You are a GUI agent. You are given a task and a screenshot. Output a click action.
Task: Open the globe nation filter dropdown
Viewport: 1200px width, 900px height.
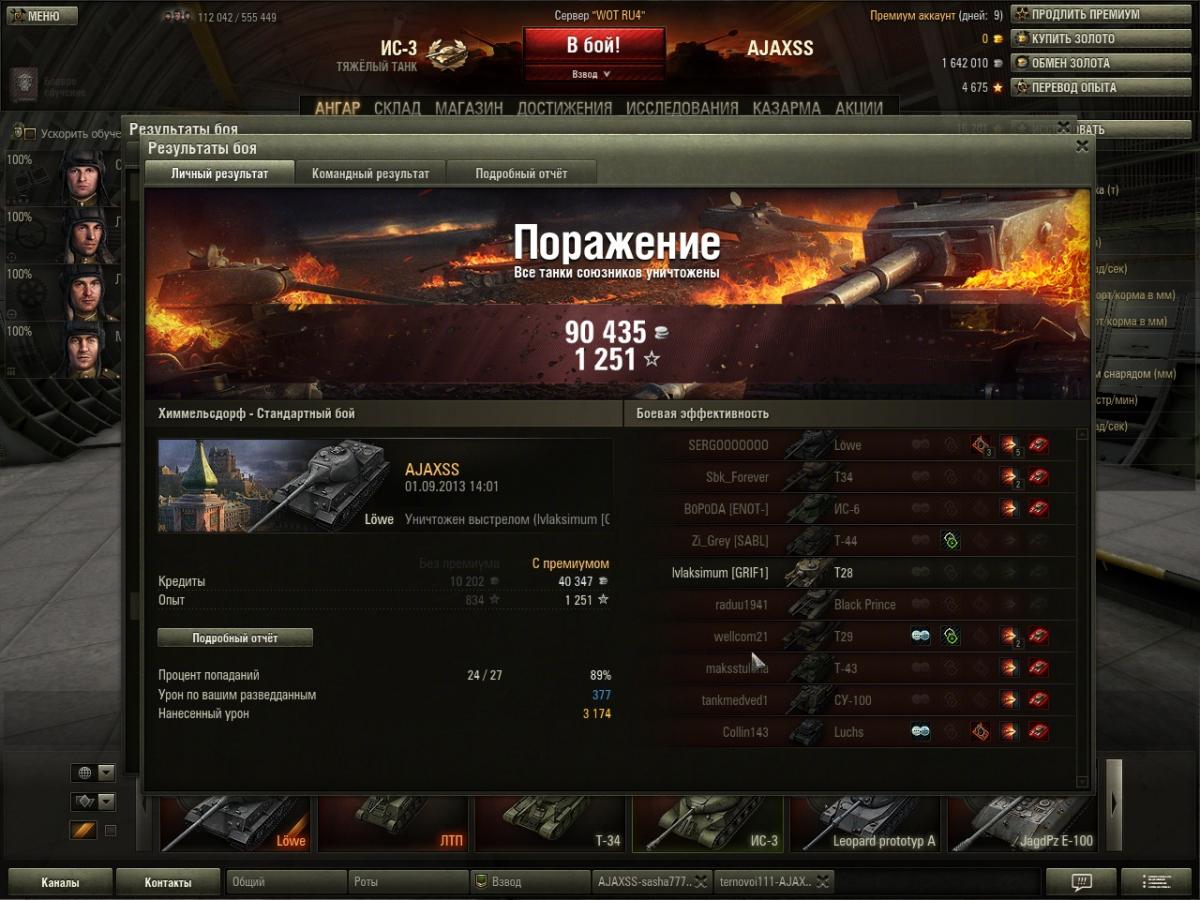click(93, 773)
